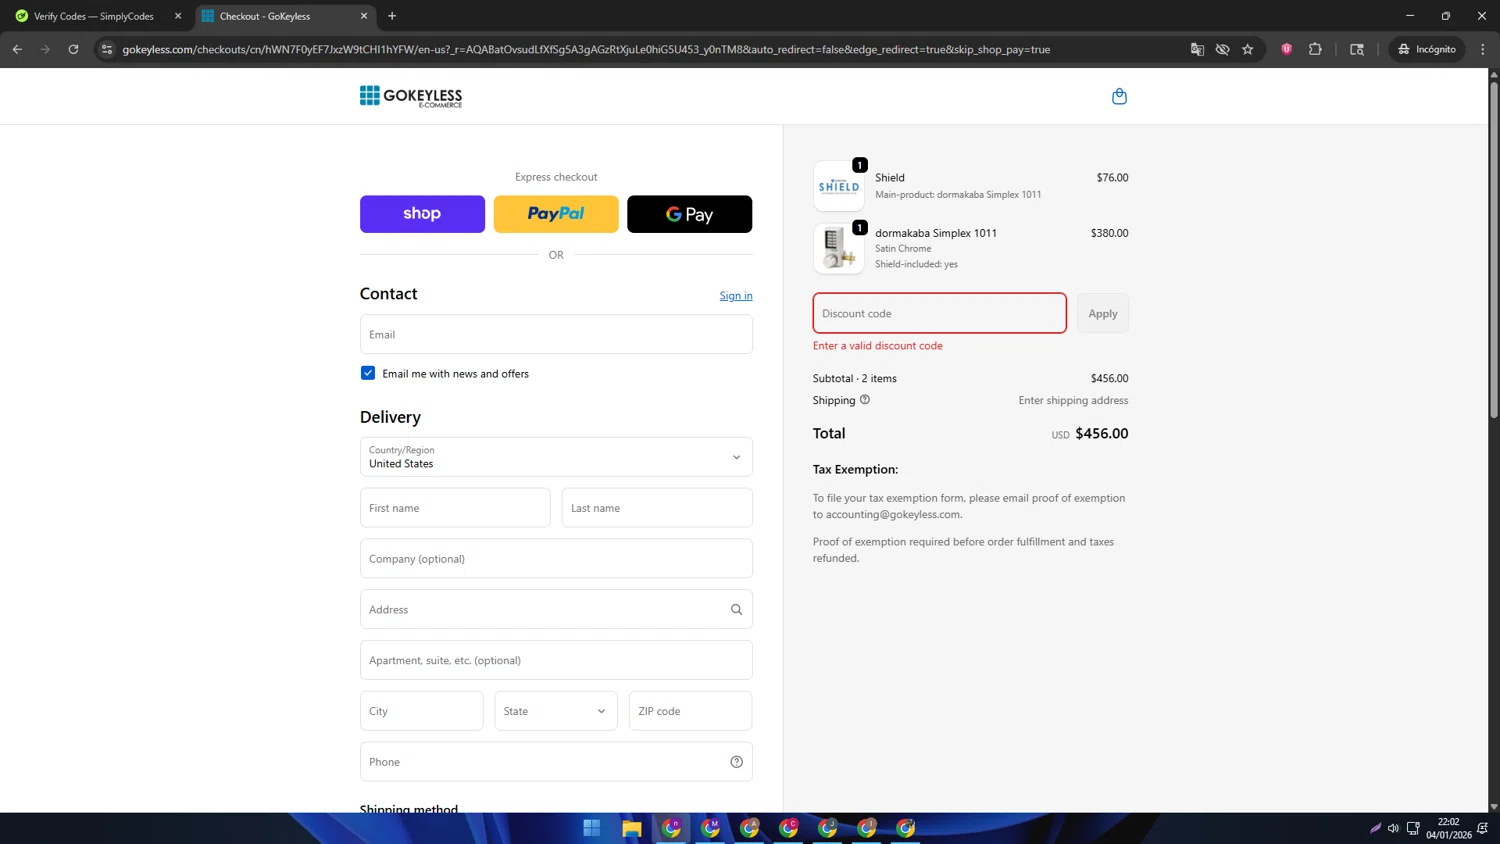This screenshot has width=1500, height=844.
Task: Open the Country/Region dropdown
Action: (x=556, y=457)
